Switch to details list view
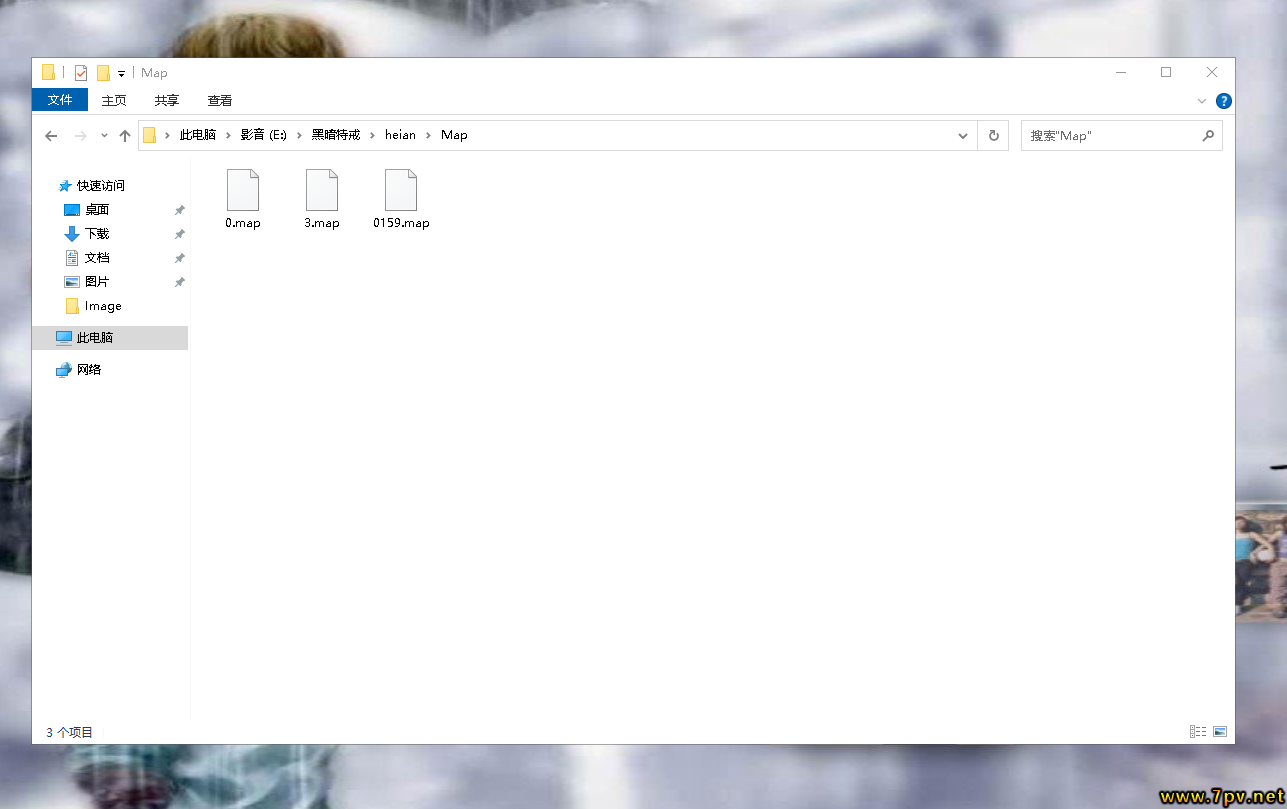The height and width of the screenshot is (809, 1287). pyautogui.click(x=1197, y=732)
